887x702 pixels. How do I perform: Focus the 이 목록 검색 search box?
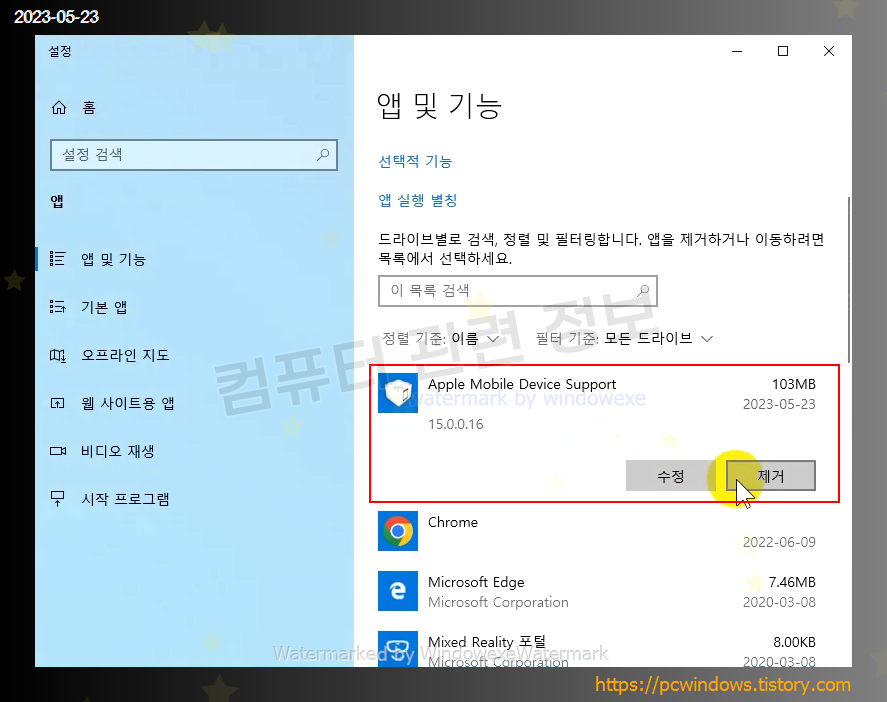518,291
